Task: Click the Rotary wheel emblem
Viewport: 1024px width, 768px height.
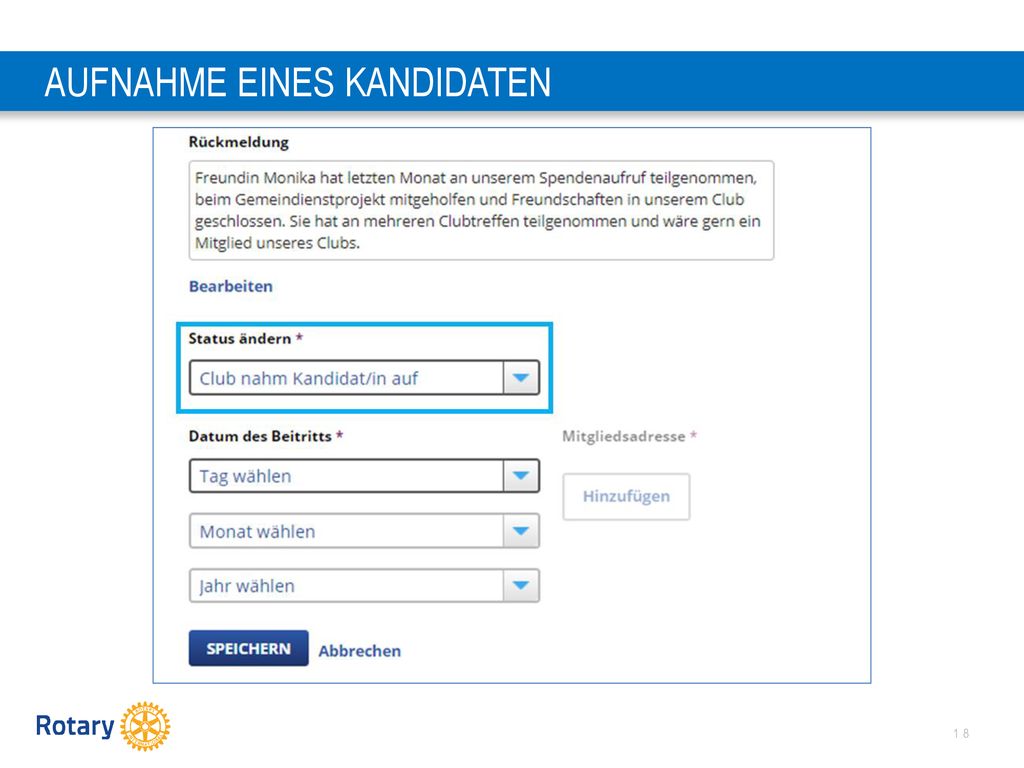Action: pyautogui.click(x=145, y=726)
